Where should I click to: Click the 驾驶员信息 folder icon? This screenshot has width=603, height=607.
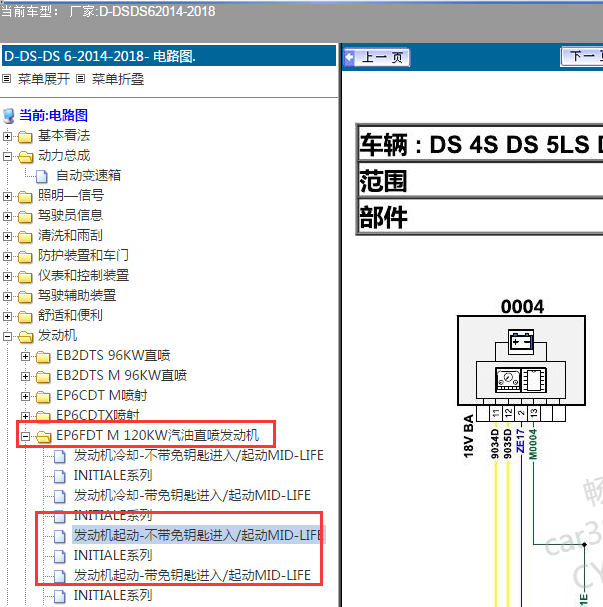[x=25, y=217]
